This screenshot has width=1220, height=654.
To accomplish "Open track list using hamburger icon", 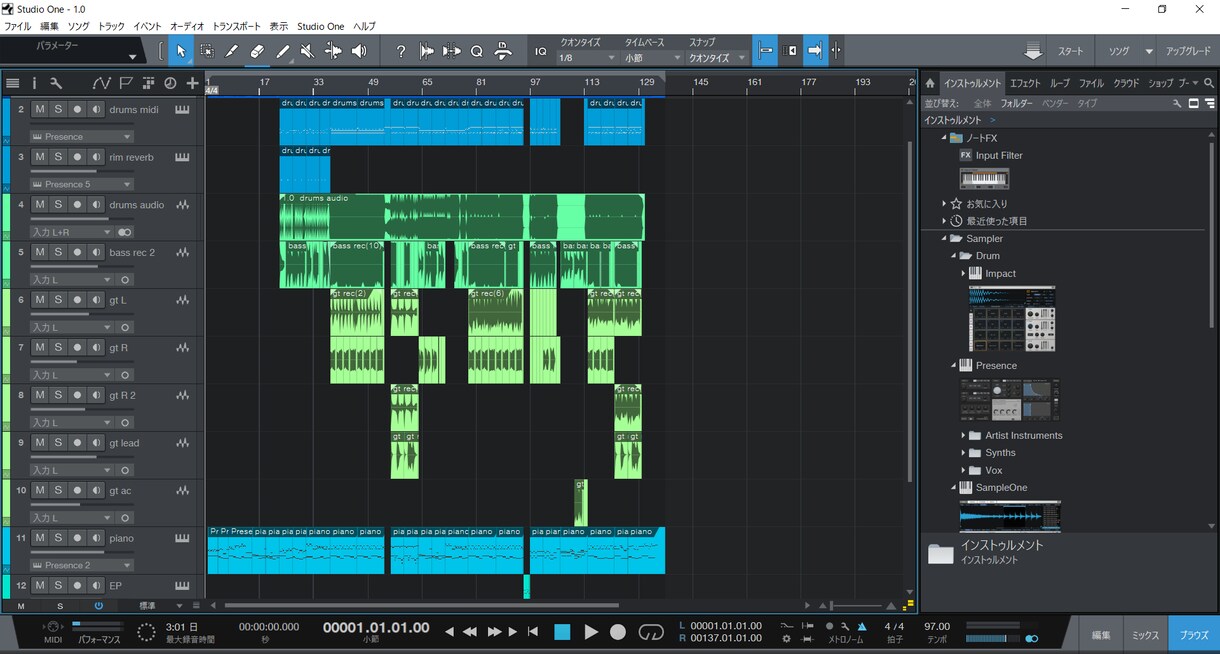I will (13, 83).
